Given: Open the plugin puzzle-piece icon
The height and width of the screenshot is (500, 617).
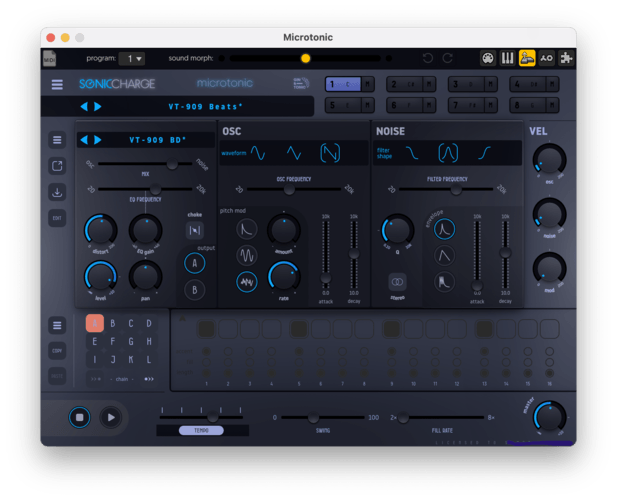Looking at the screenshot, I should pos(566,58).
